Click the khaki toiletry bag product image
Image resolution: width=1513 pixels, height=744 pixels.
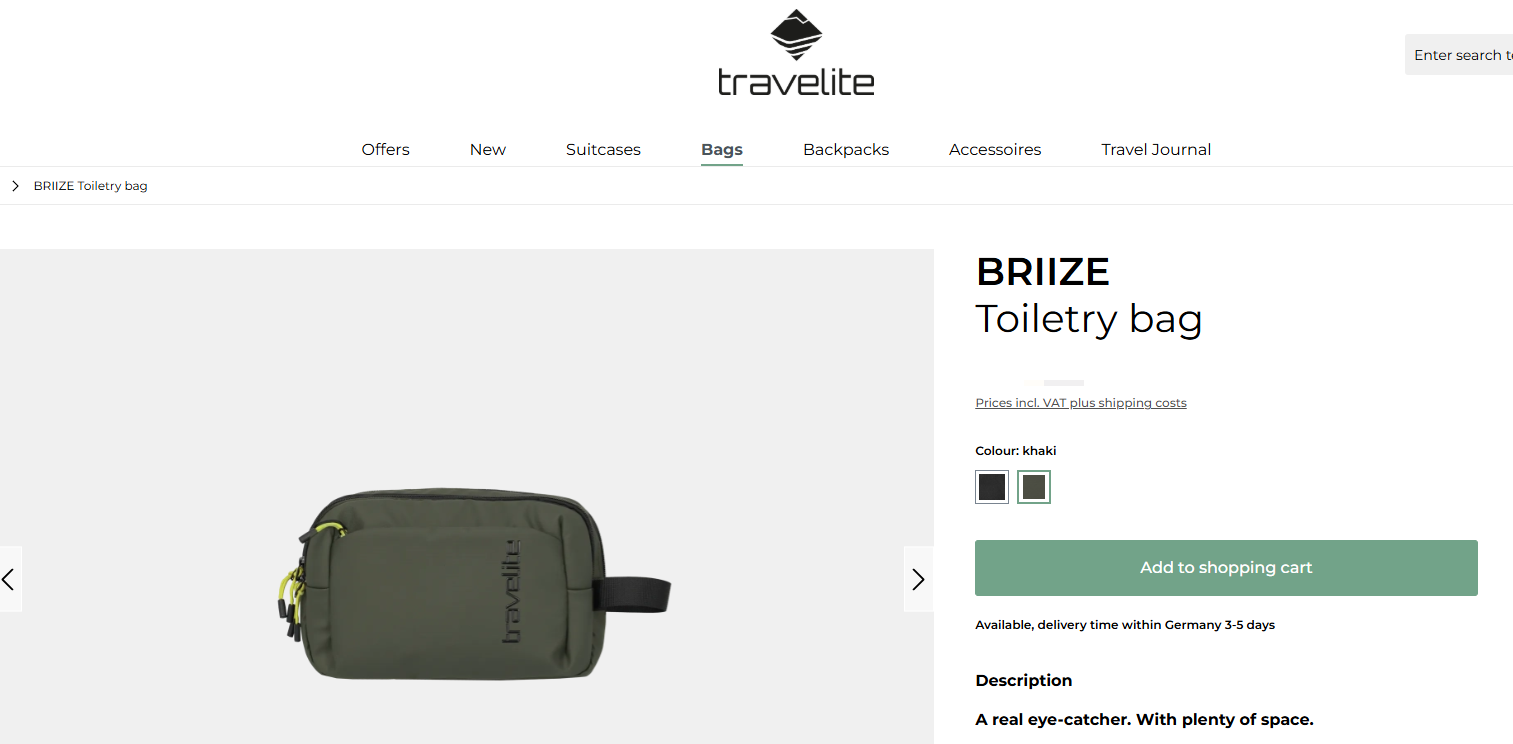click(472, 585)
